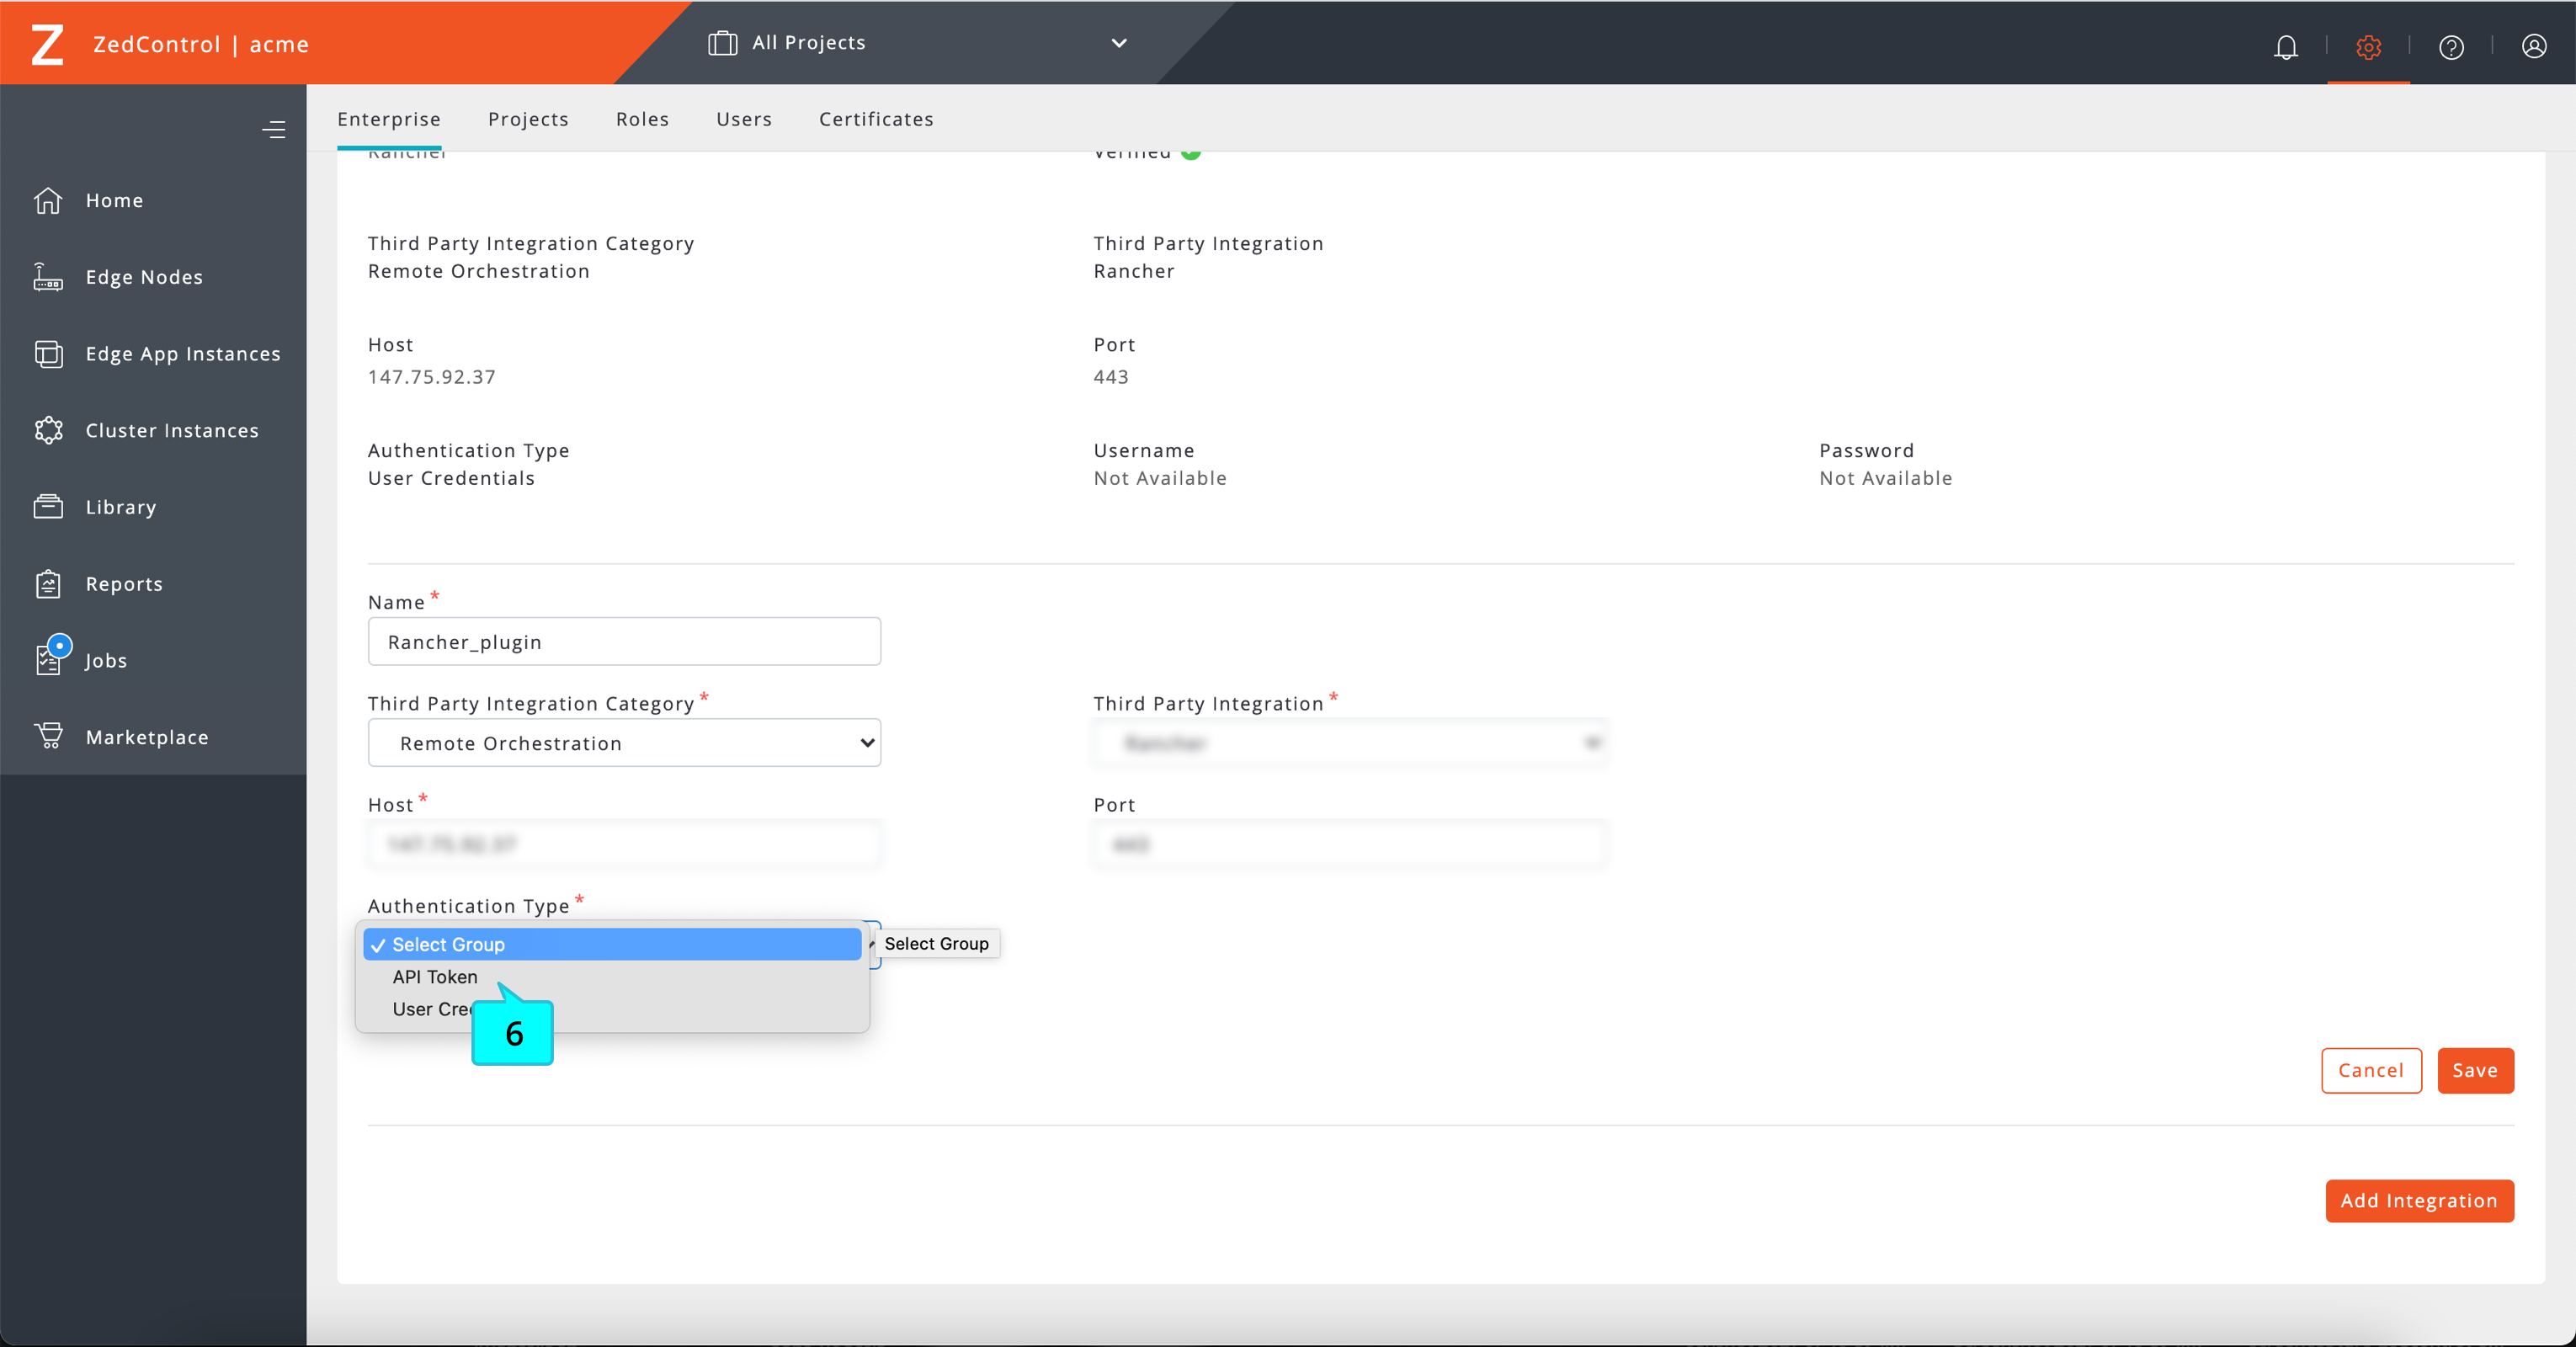Switch to the Users tab

[744, 119]
